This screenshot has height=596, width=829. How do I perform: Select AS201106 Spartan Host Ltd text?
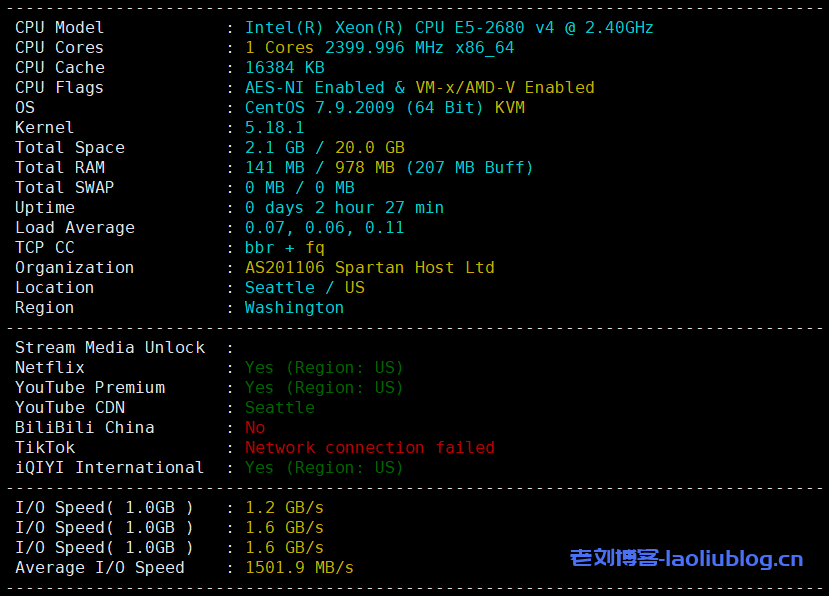[369, 267]
